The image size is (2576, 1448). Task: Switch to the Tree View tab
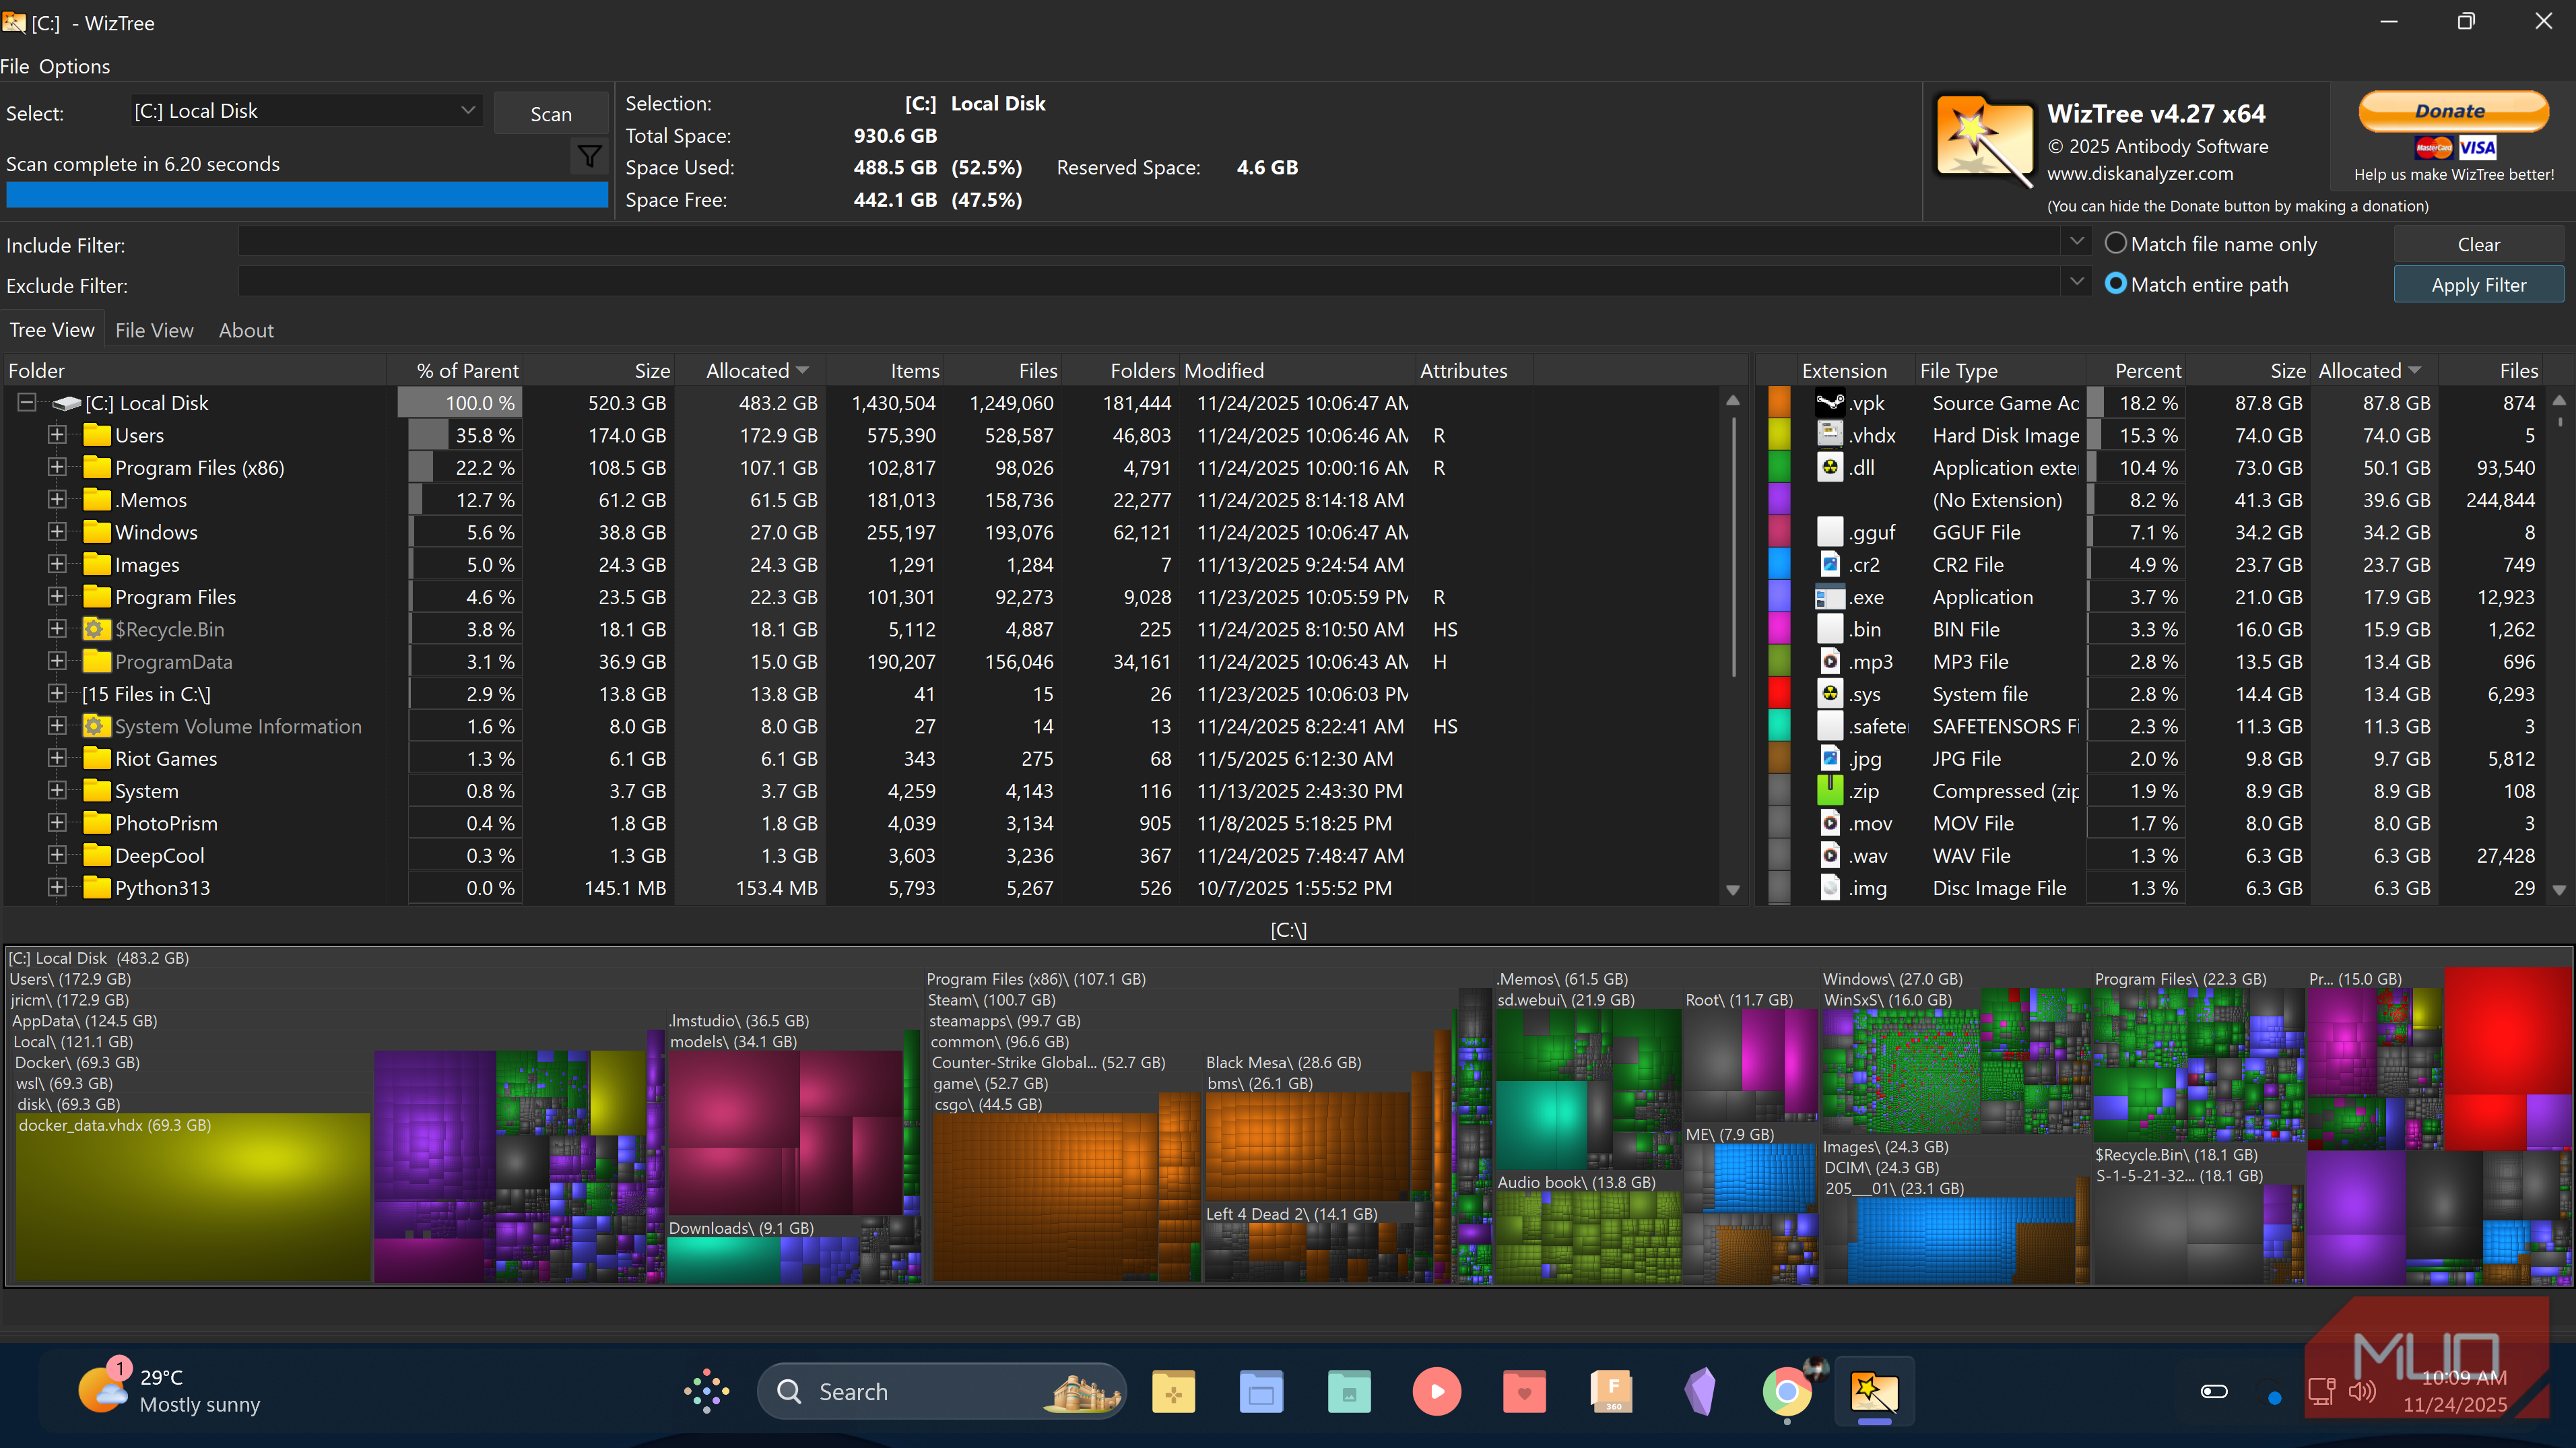click(52, 330)
